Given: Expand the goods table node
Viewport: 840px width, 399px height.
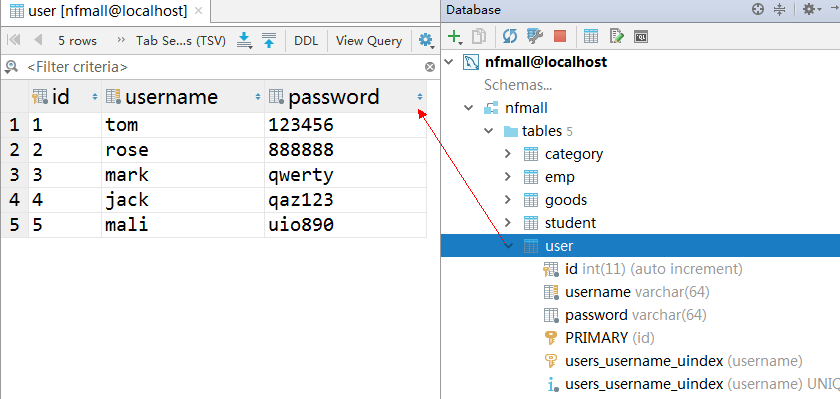Looking at the screenshot, I should (x=508, y=200).
